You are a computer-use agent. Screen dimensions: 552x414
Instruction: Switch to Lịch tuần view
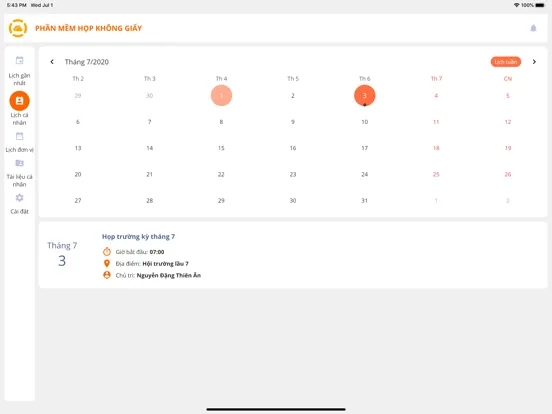(506, 62)
